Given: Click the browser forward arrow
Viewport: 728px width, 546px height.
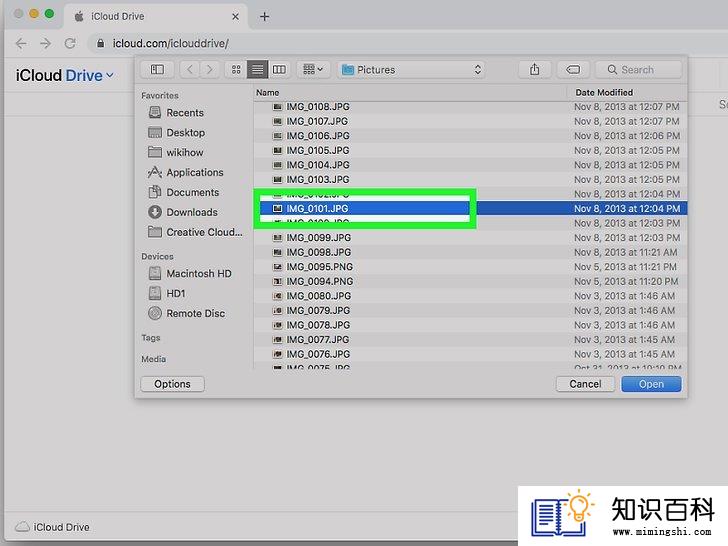Looking at the screenshot, I should coord(46,44).
